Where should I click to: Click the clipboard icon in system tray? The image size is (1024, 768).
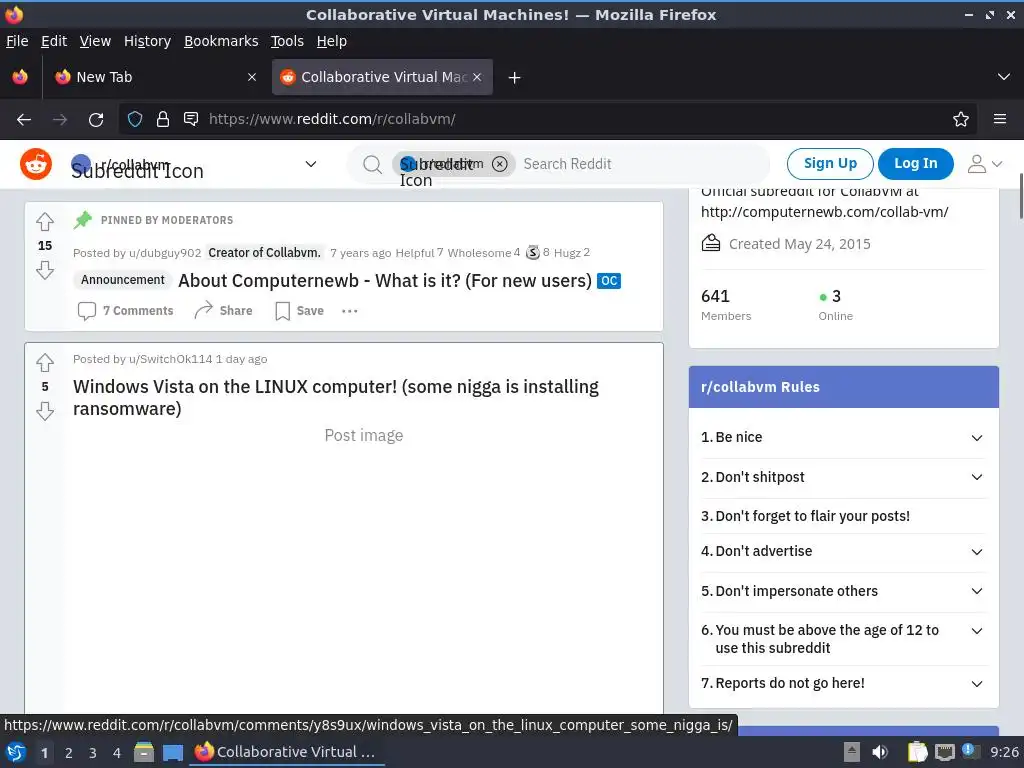918,752
